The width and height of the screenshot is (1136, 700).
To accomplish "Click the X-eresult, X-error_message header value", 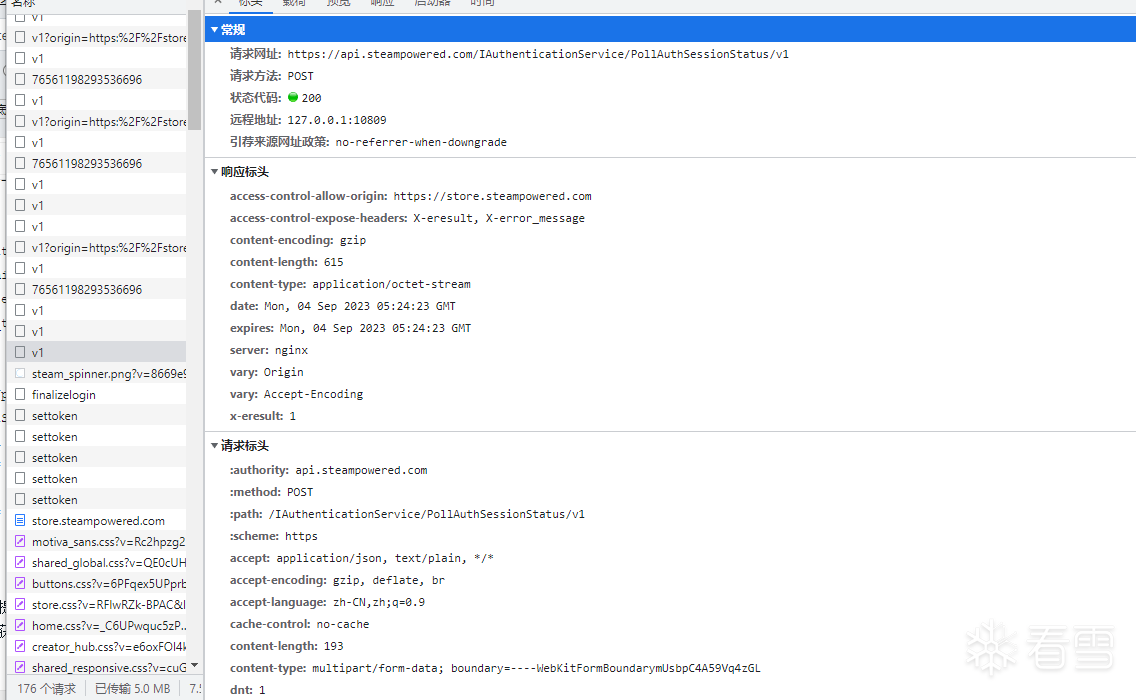I will click(x=498, y=218).
